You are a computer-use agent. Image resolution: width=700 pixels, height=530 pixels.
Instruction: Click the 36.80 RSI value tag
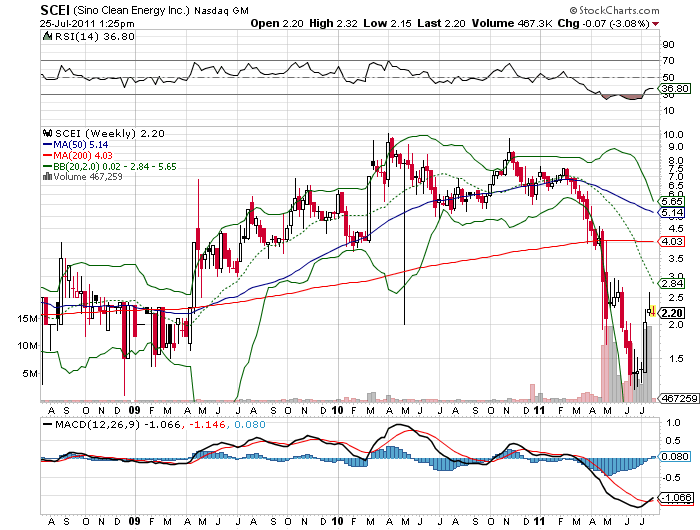(x=674, y=88)
